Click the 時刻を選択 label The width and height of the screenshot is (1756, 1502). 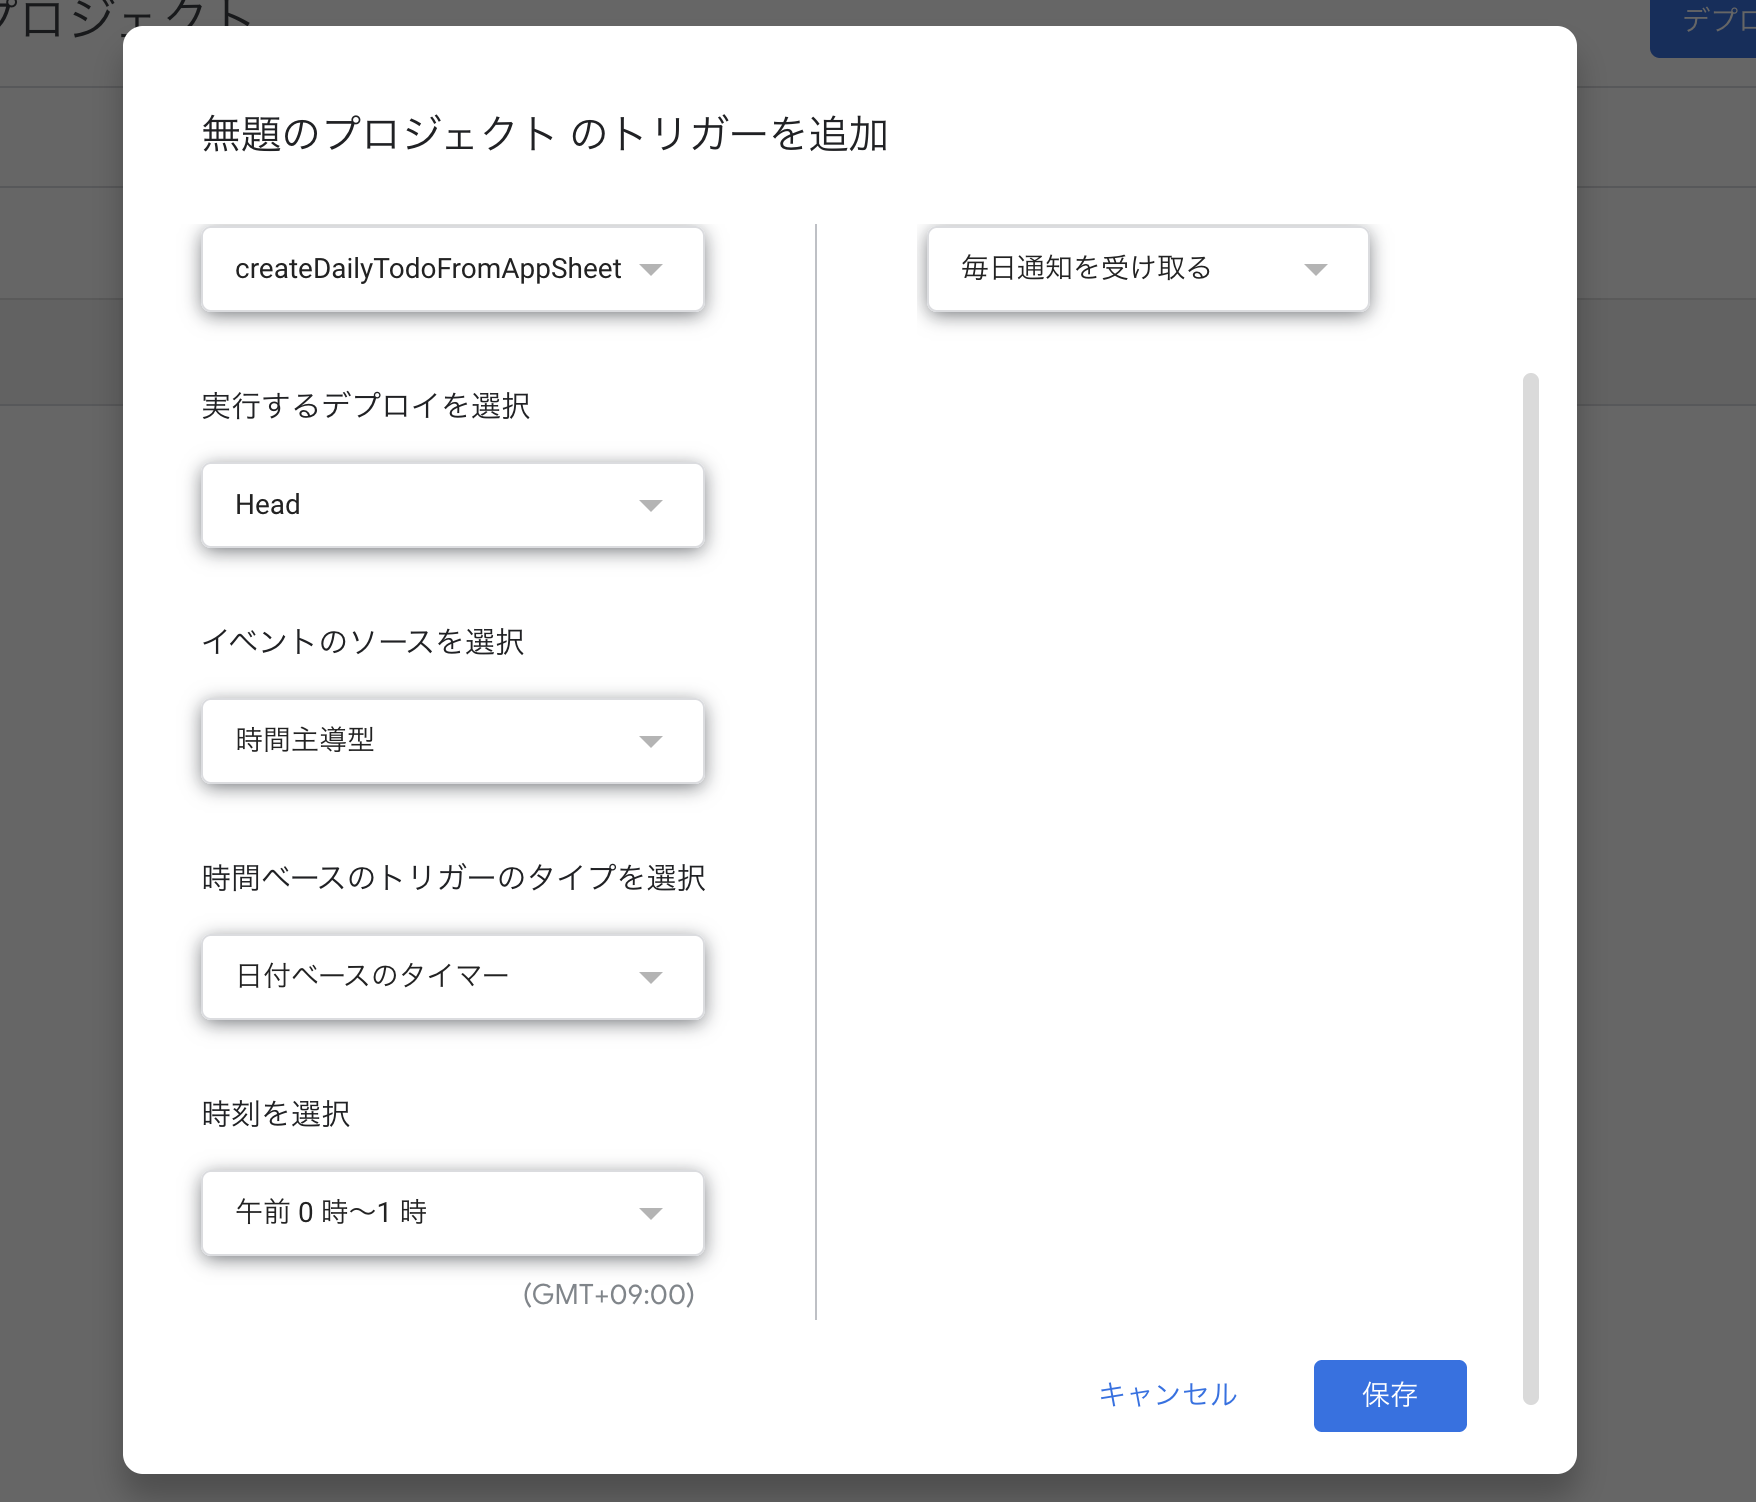pyautogui.click(x=276, y=1114)
